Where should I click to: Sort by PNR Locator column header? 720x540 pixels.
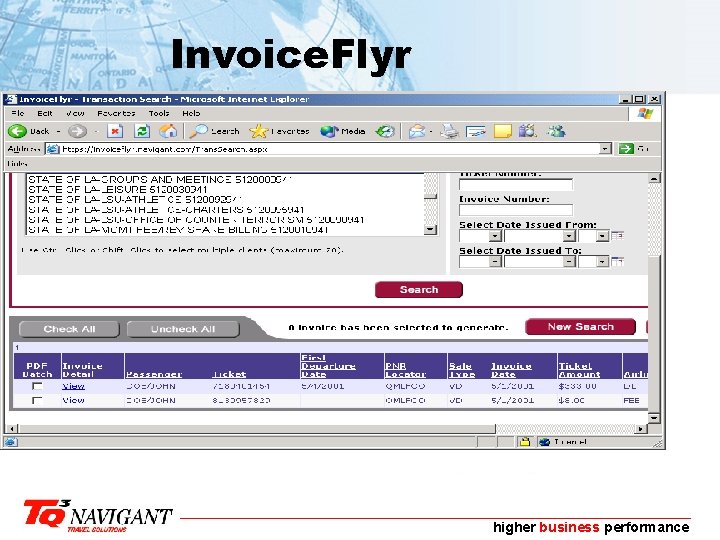coord(405,370)
